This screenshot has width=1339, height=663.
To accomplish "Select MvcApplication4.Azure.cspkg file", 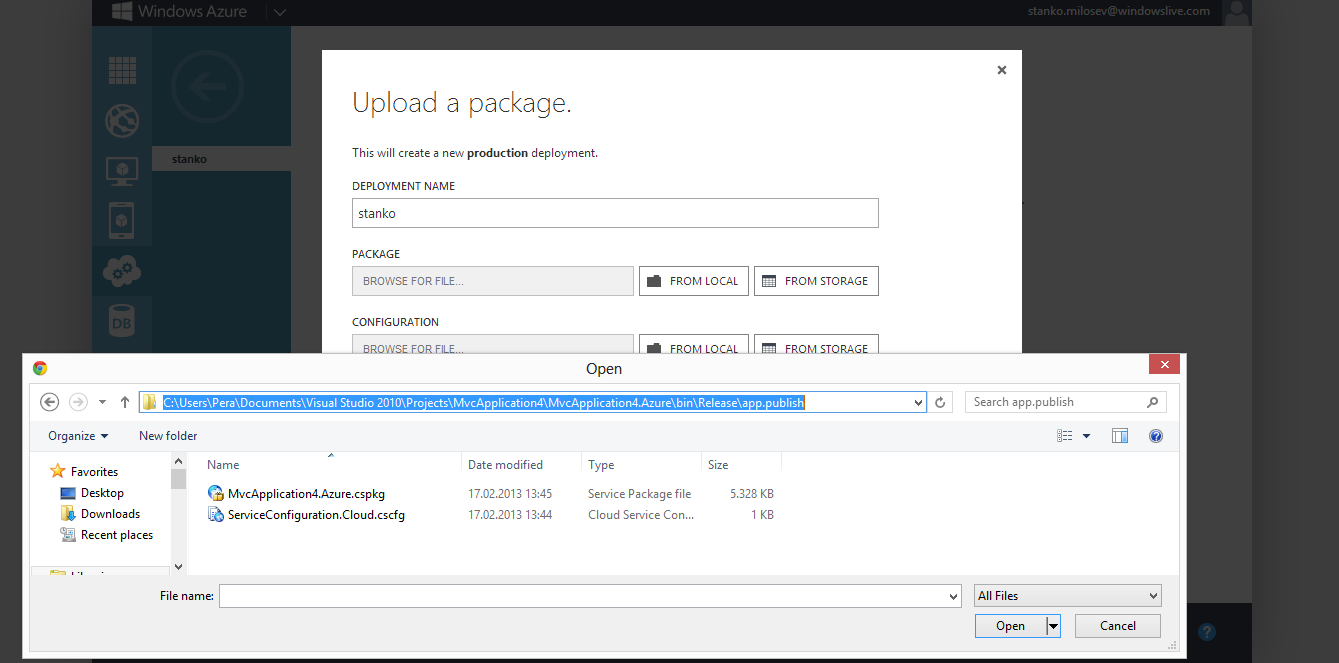I will pyautogui.click(x=306, y=494).
